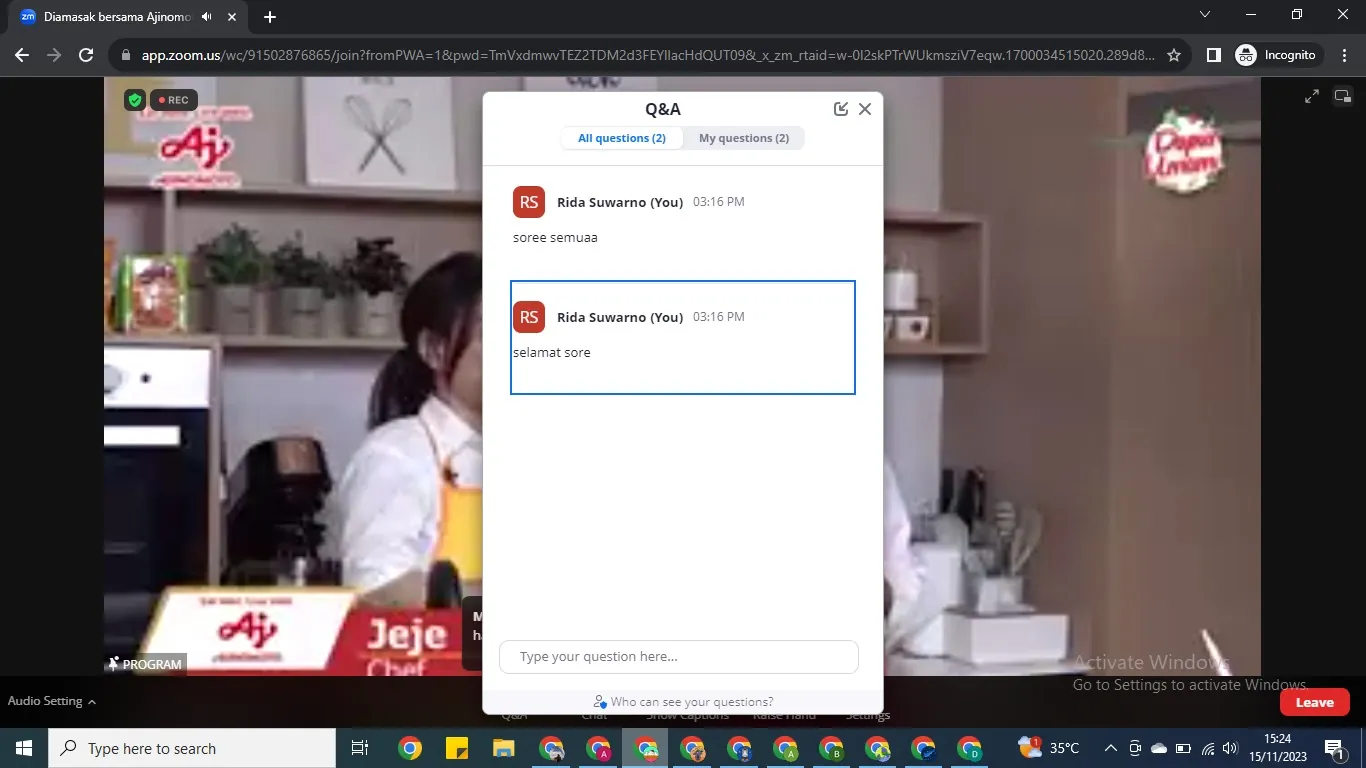Click the taskbar search box

(x=192, y=748)
